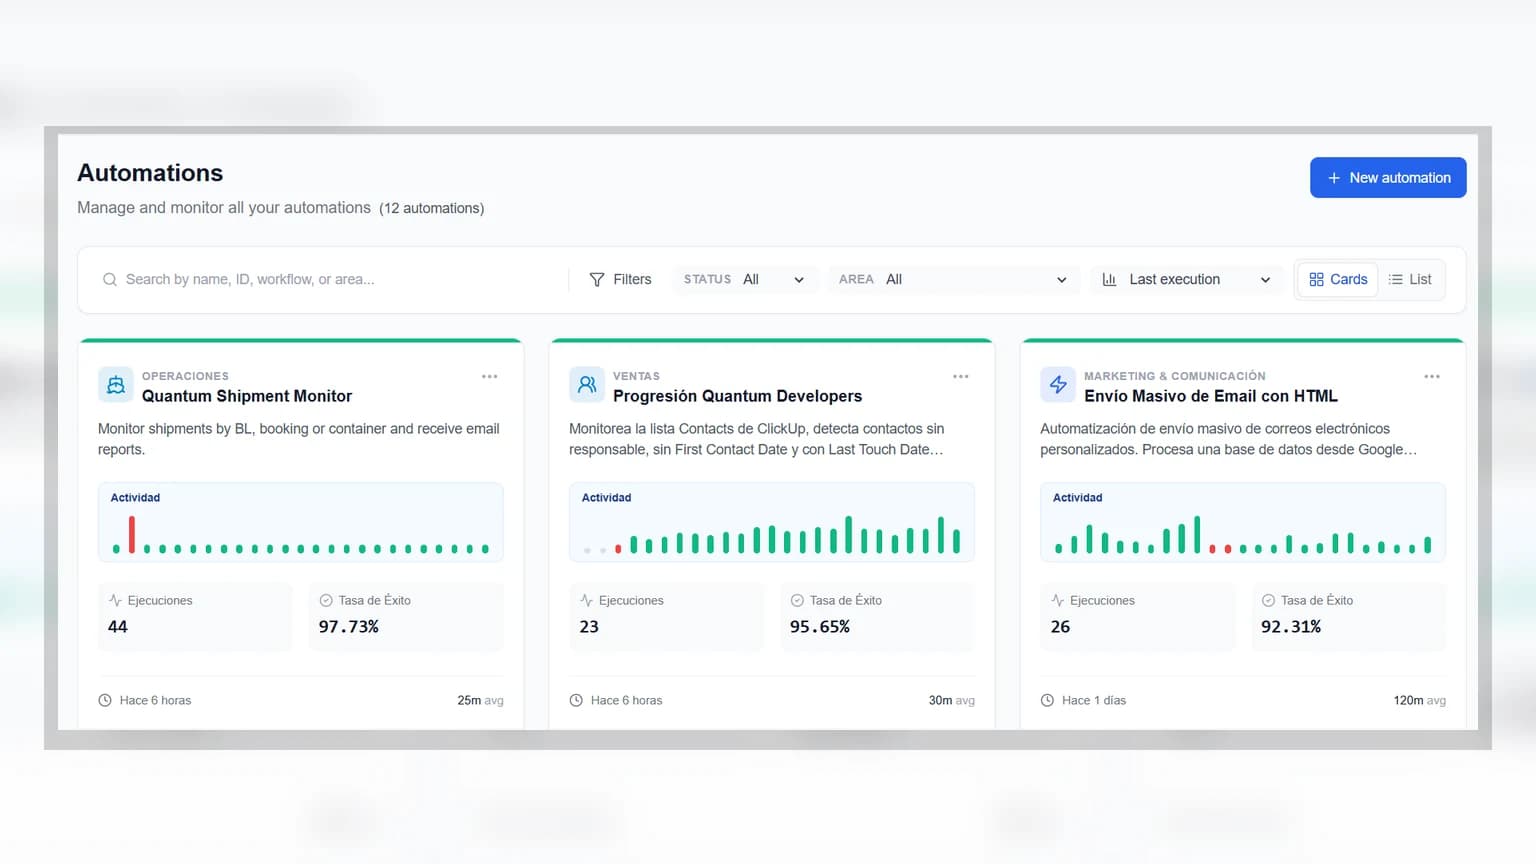
Task: Click the Filters button label
Action: click(x=632, y=280)
